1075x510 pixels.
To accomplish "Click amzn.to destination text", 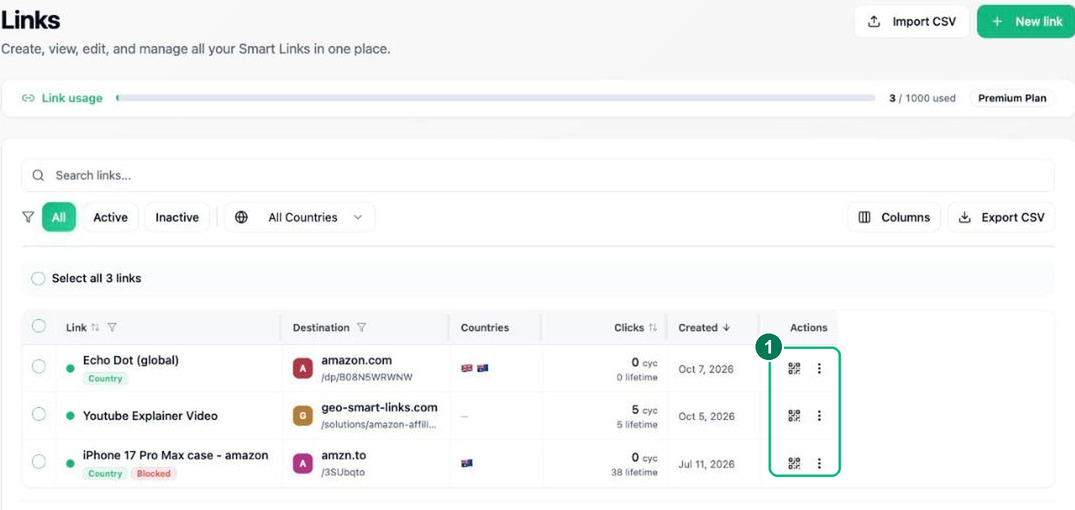I will point(343,455).
